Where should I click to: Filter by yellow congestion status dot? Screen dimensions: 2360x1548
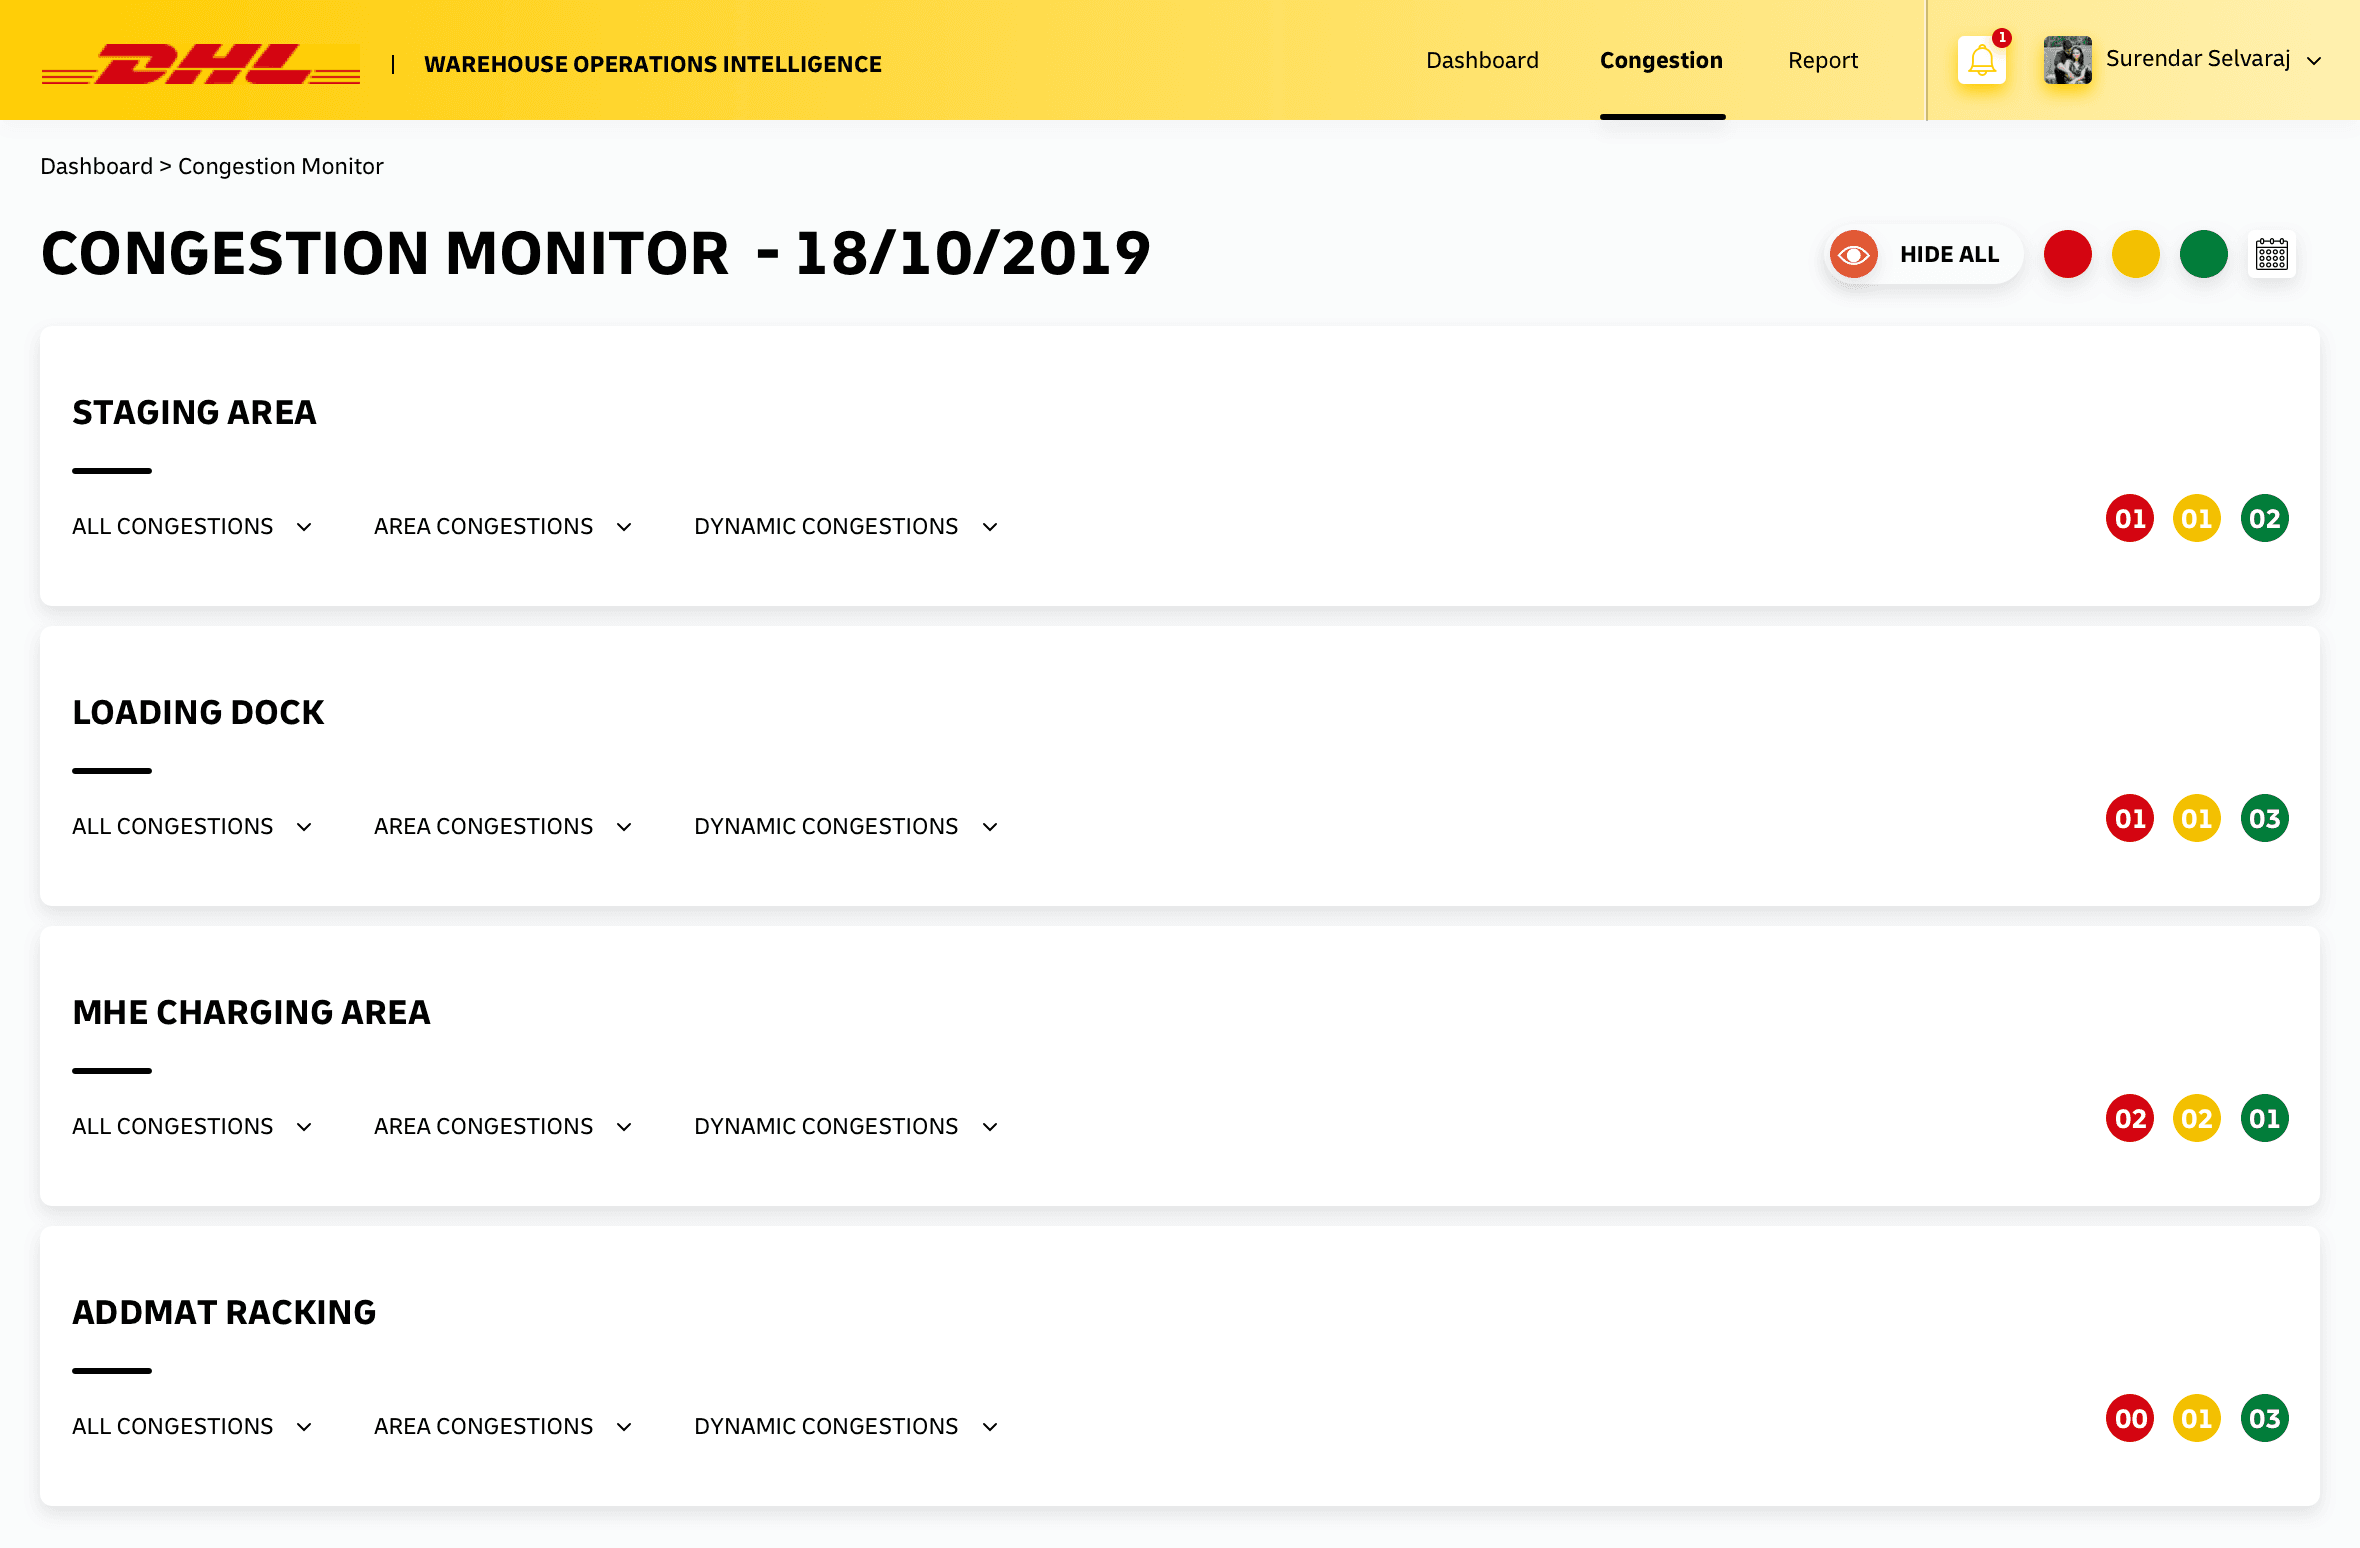2135,254
